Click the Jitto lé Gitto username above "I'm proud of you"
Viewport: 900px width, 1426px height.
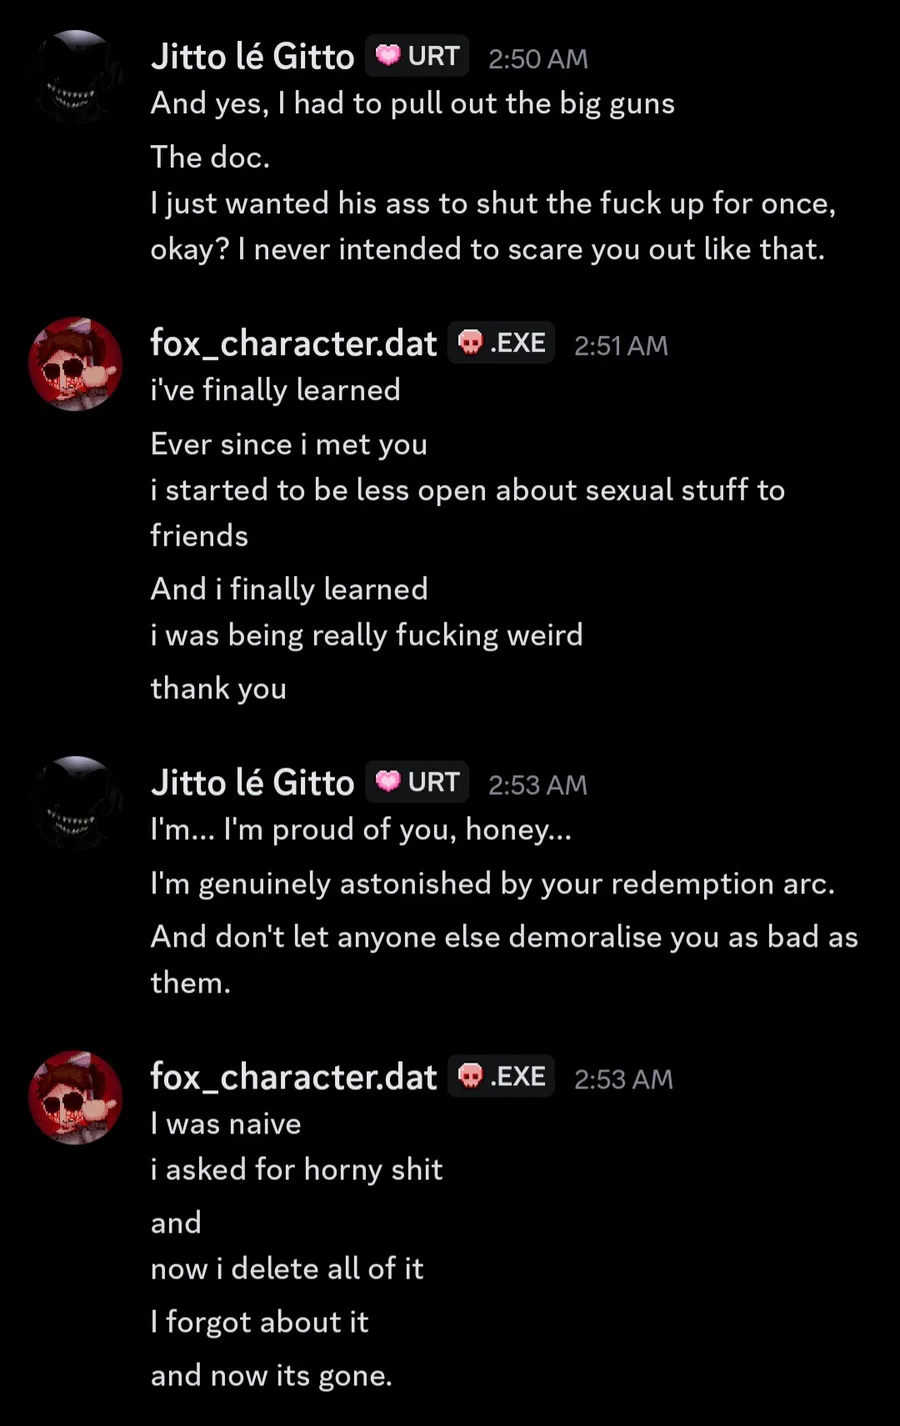click(252, 783)
